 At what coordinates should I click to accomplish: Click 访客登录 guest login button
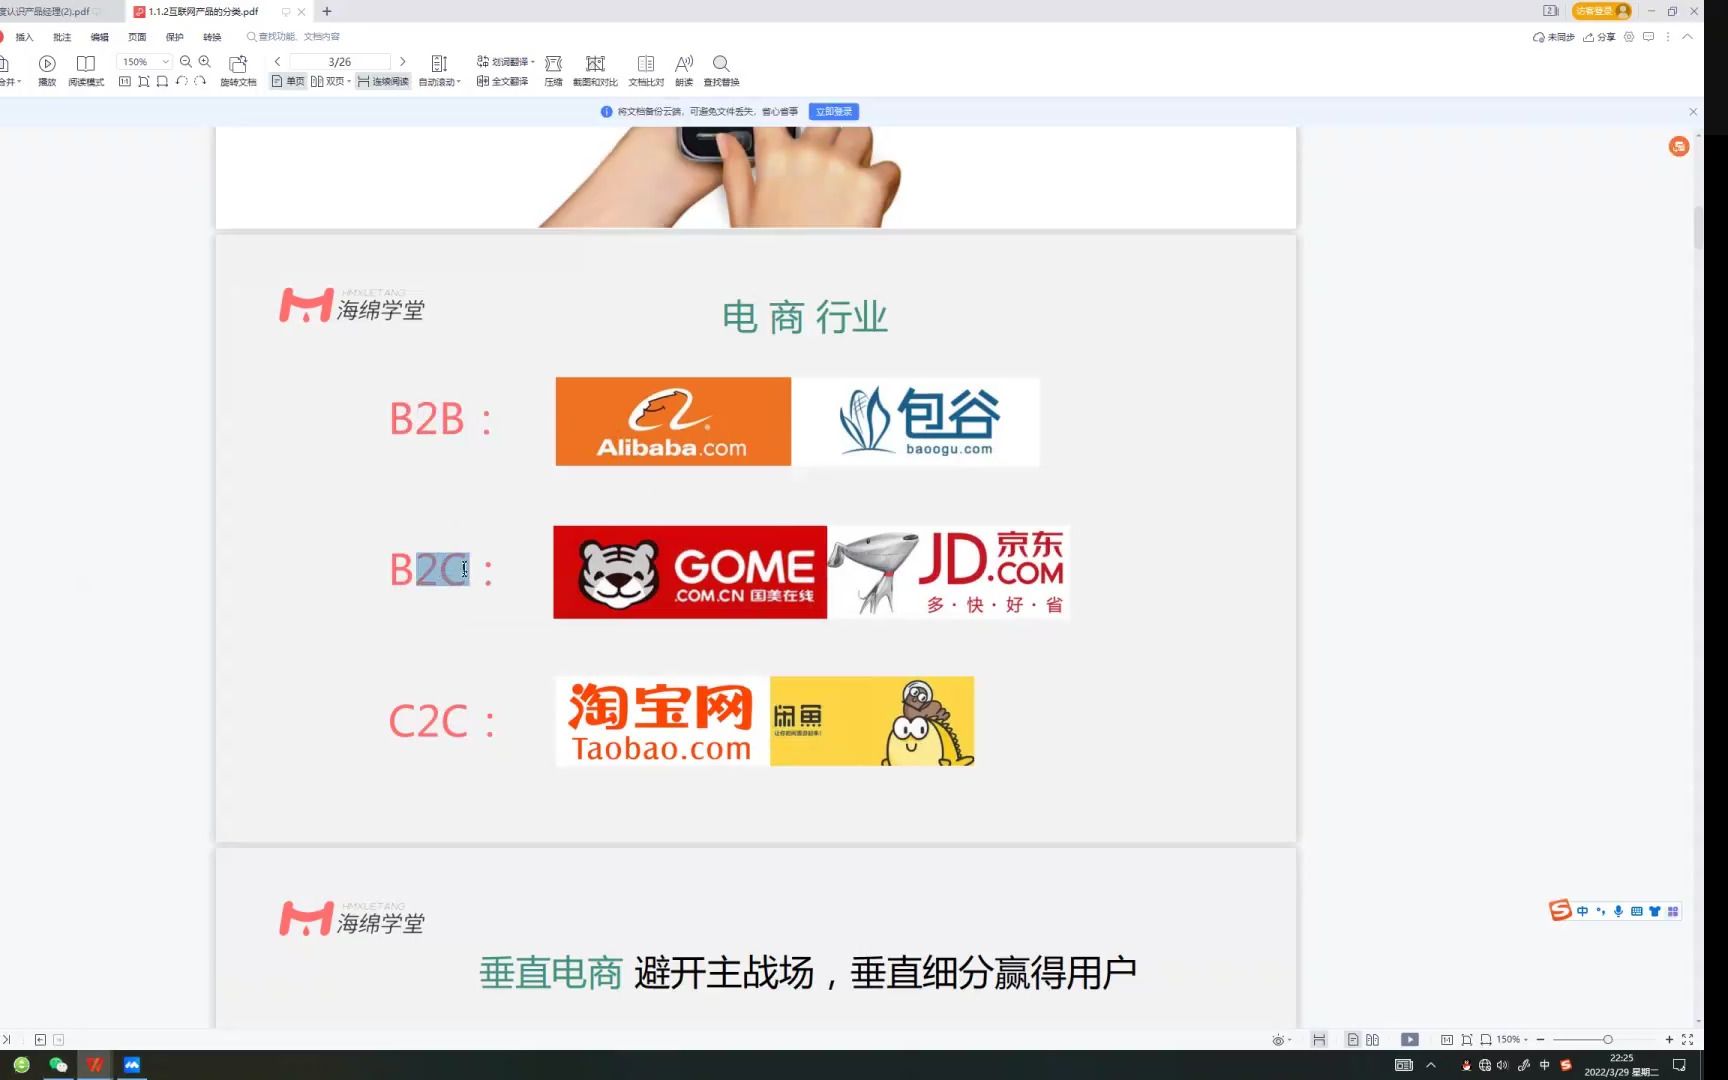click(1602, 11)
